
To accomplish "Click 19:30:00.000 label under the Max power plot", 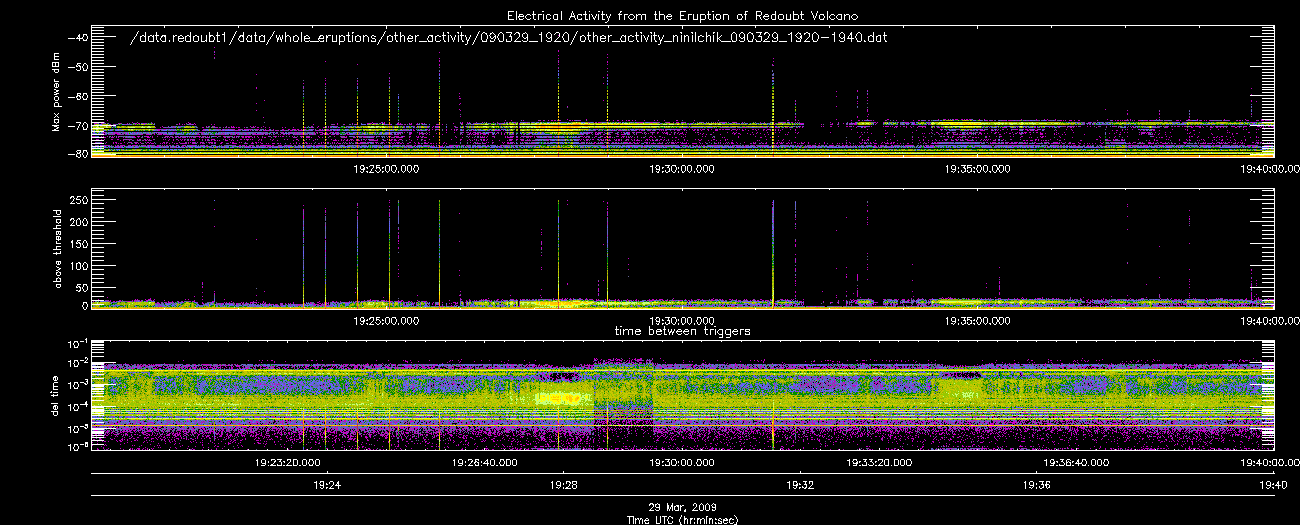I will point(682,169).
